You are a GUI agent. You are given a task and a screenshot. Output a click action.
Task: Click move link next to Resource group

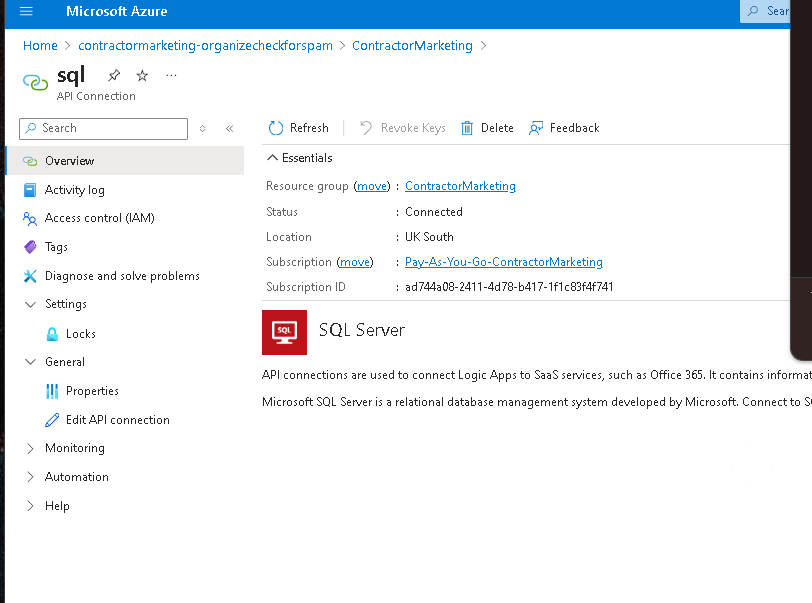pyautogui.click(x=372, y=186)
